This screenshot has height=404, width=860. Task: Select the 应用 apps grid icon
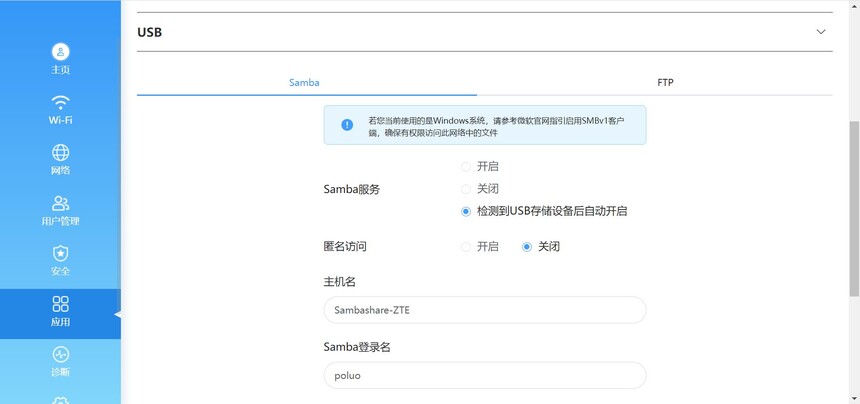(x=60, y=304)
